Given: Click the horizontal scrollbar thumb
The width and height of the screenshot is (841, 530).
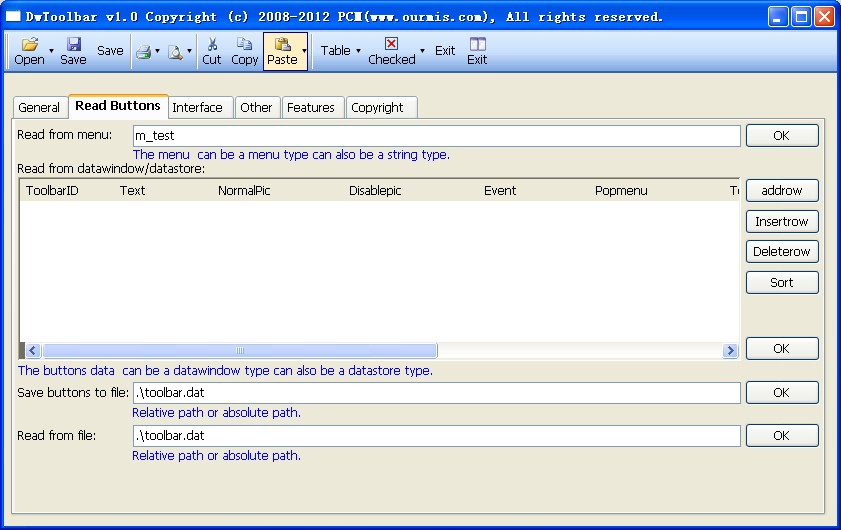Looking at the screenshot, I should (240, 351).
